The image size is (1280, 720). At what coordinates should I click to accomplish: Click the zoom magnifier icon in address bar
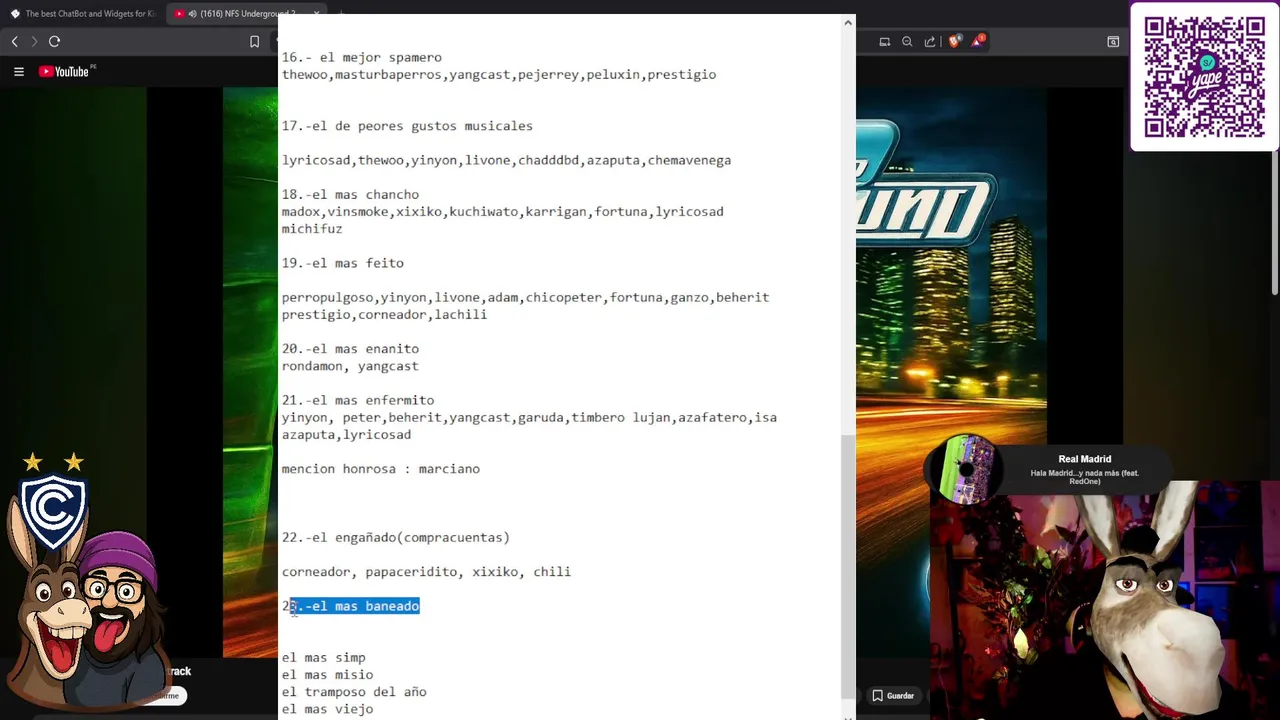907,41
